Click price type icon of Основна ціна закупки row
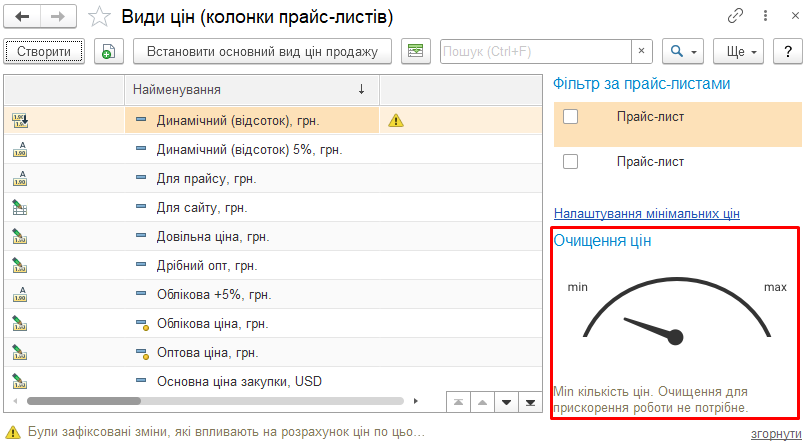The image size is (810, 448). point(20,381)
